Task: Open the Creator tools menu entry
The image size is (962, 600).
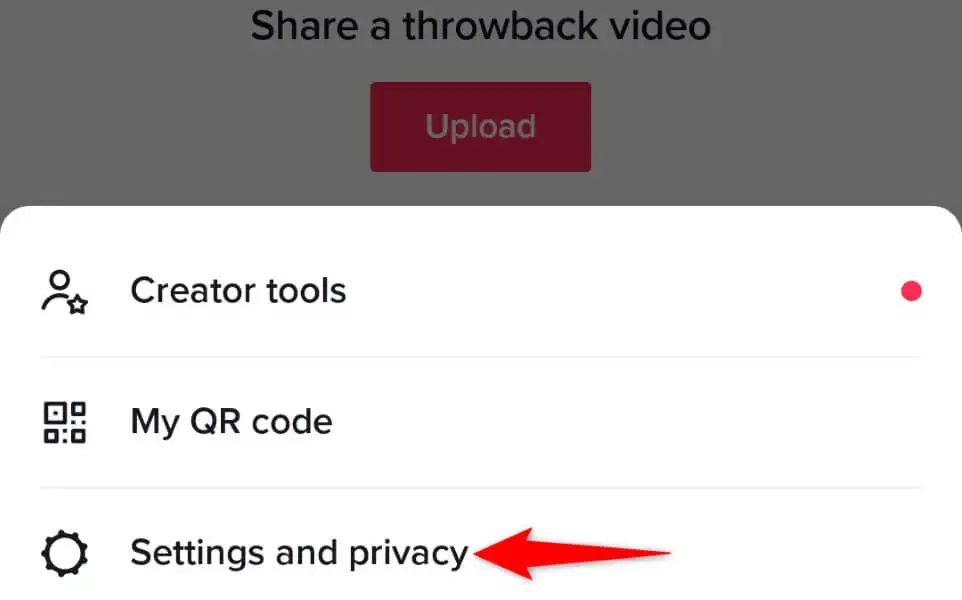Action: coord(481,291)
